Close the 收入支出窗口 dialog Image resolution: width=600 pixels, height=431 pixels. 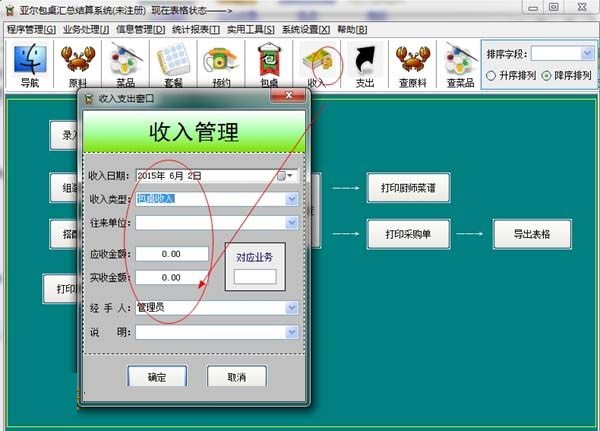[289, 95]
